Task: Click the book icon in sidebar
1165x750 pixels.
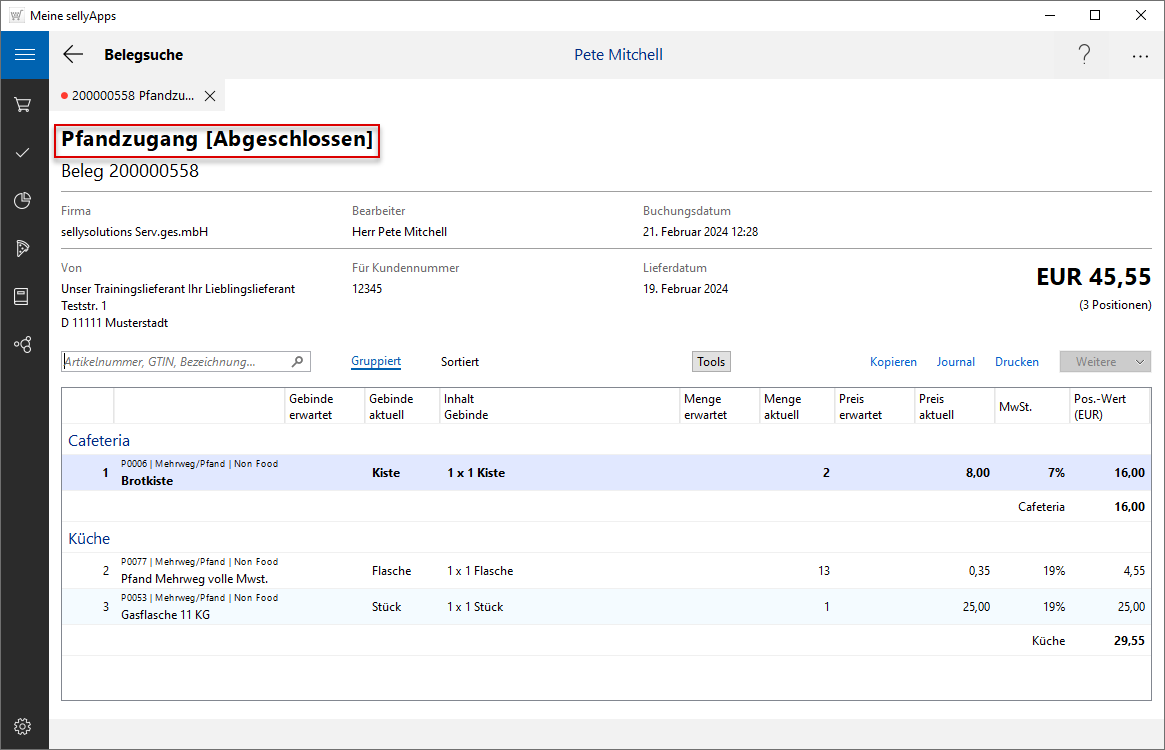Action: 24,296
